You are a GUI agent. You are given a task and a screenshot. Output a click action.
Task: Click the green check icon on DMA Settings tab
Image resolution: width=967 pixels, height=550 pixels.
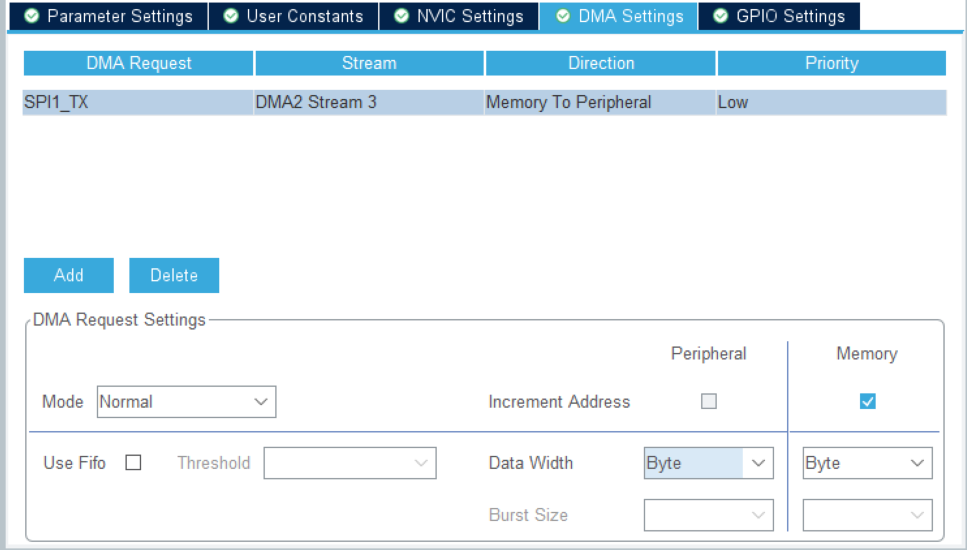tap(563, 16)
